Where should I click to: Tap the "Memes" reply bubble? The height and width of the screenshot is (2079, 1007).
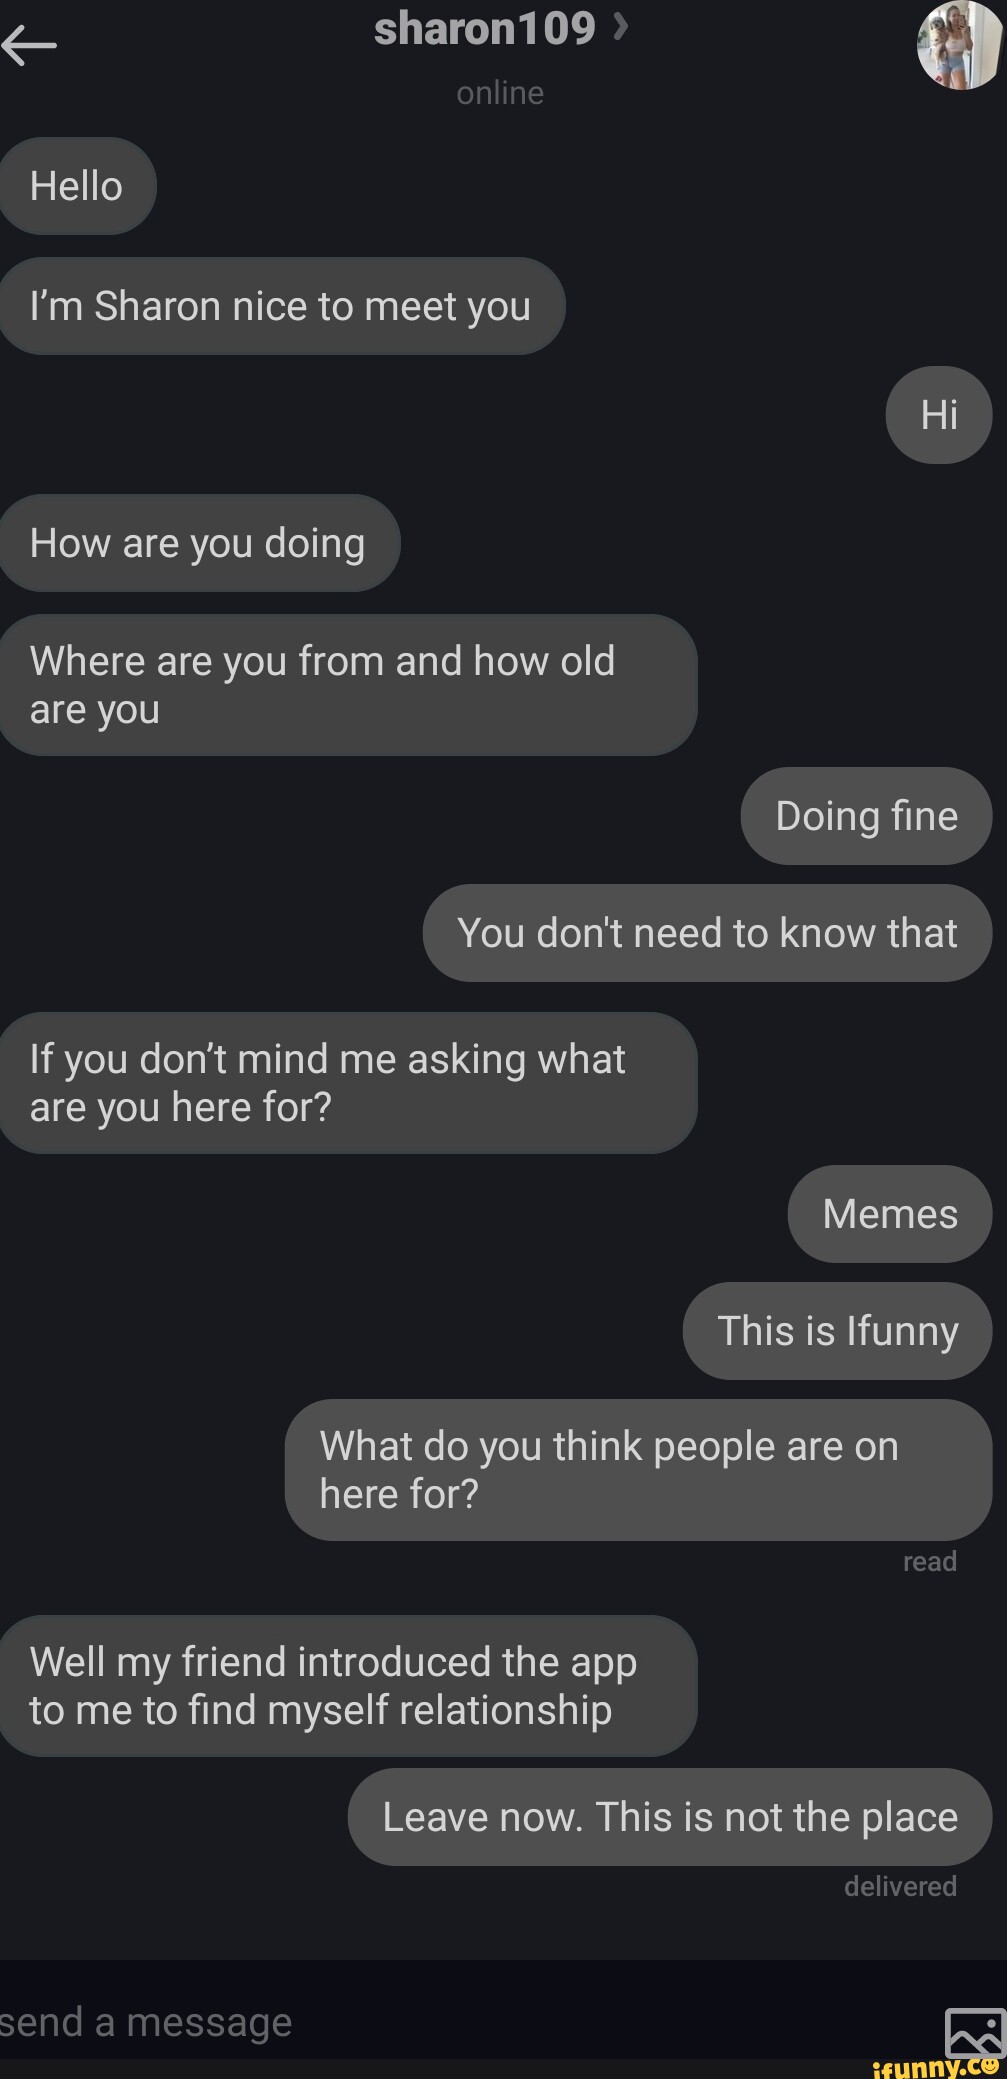[x=889, y=1214]
